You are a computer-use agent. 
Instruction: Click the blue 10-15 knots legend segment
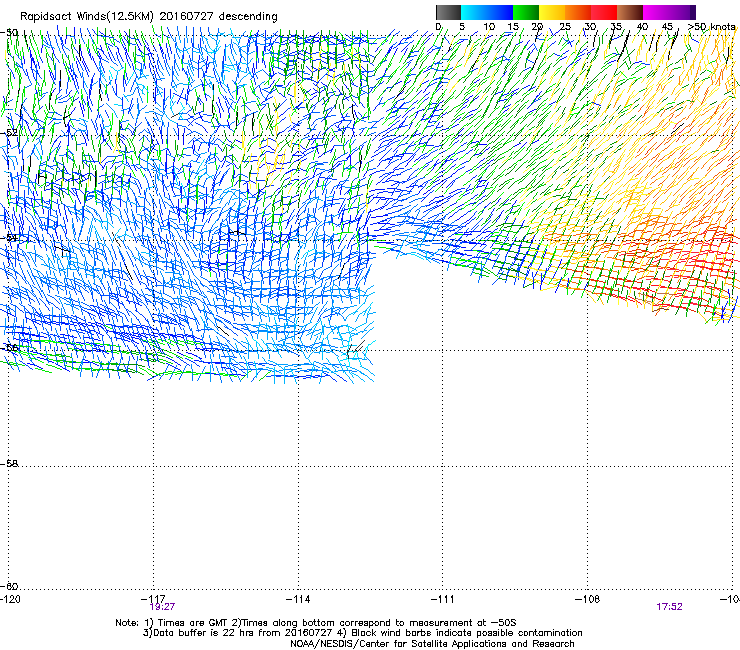click(500, 12)
